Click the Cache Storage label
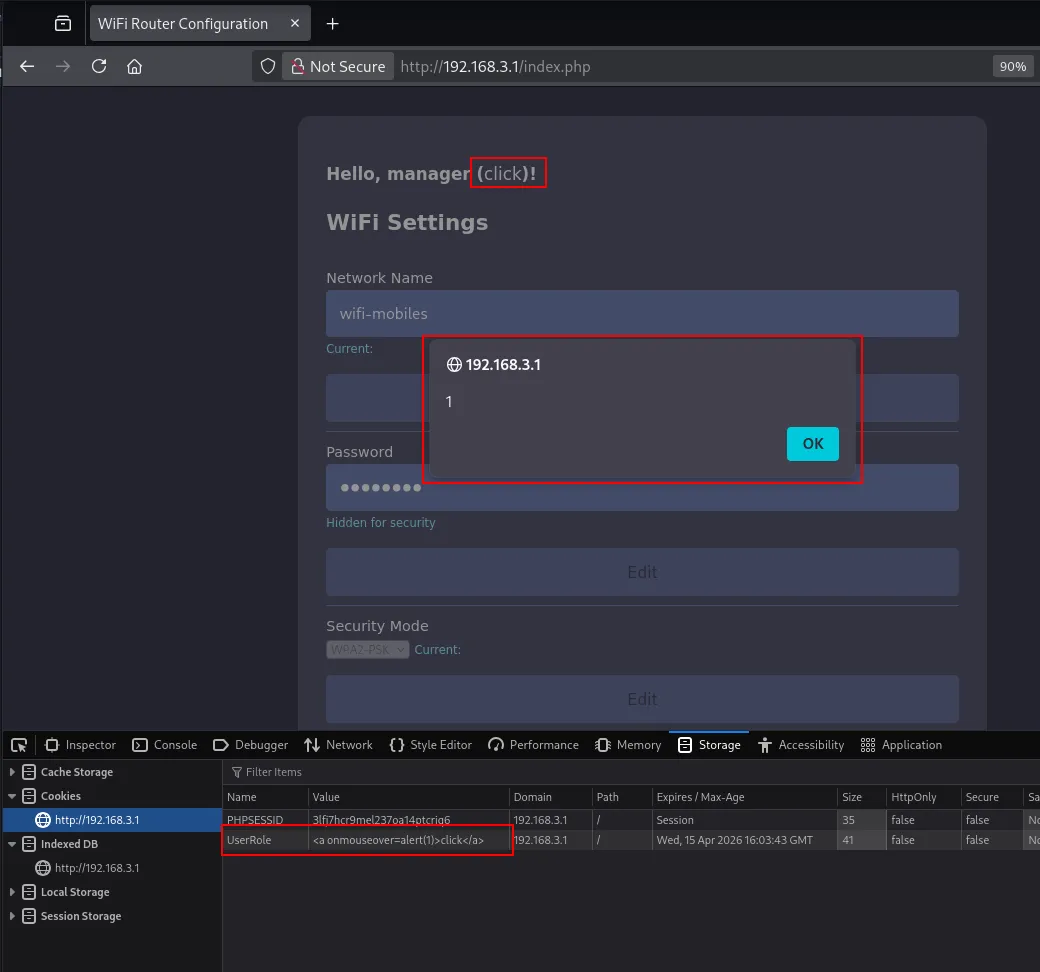1040x972 pixels. 77,772
